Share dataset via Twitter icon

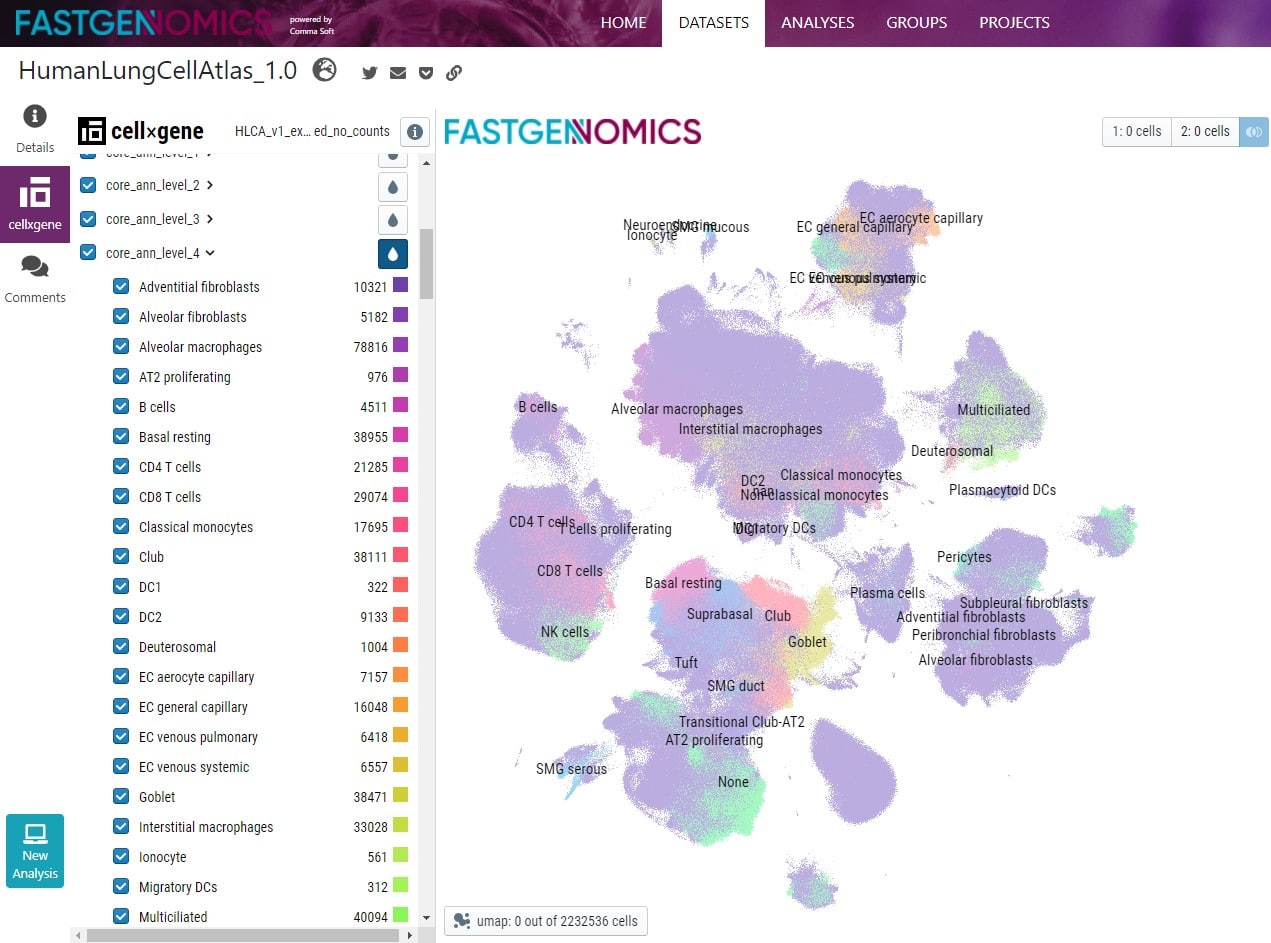pyautogui.click(x=370, y=73)
